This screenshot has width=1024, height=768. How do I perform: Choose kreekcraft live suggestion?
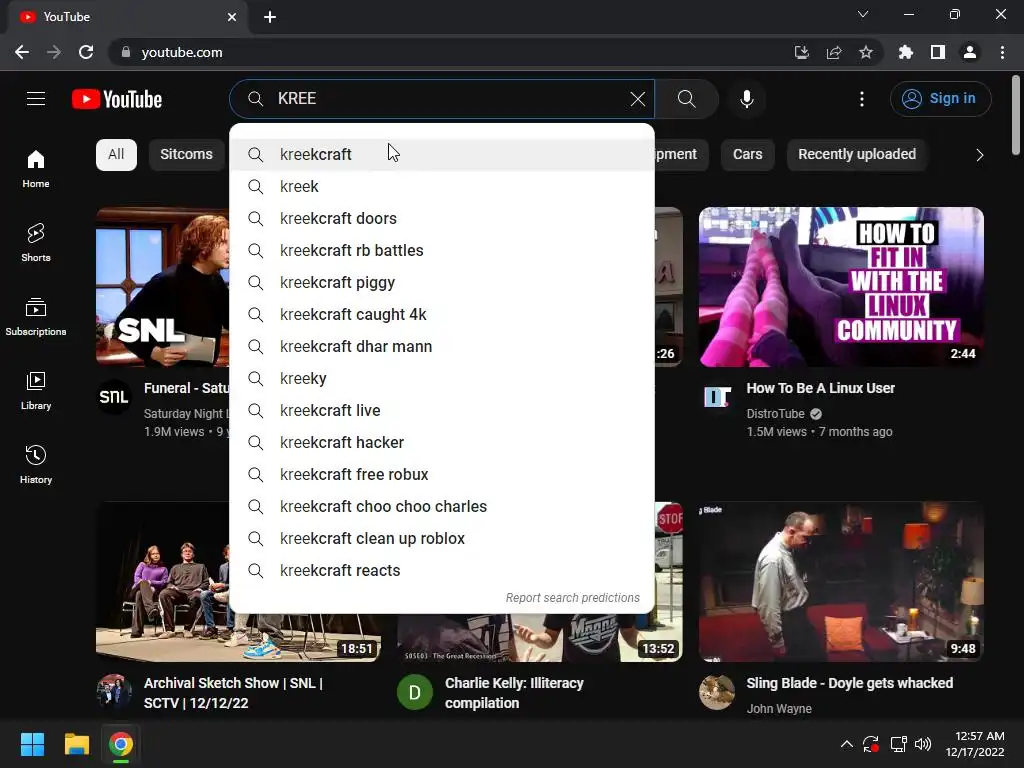pyautogui.click(x=442, y=411)
